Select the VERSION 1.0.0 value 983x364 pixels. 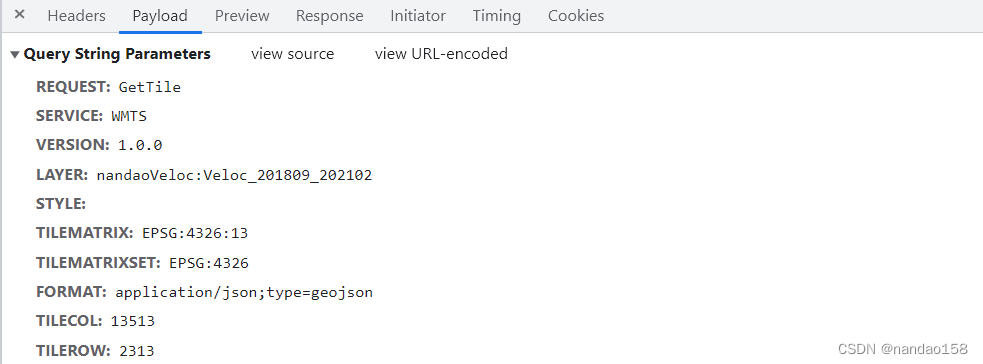click(140, 145)
